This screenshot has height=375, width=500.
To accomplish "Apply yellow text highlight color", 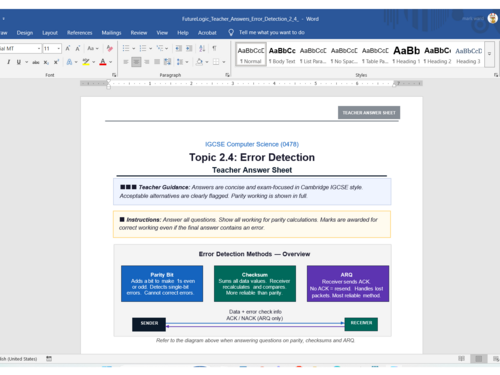I will tap(86, 62).
